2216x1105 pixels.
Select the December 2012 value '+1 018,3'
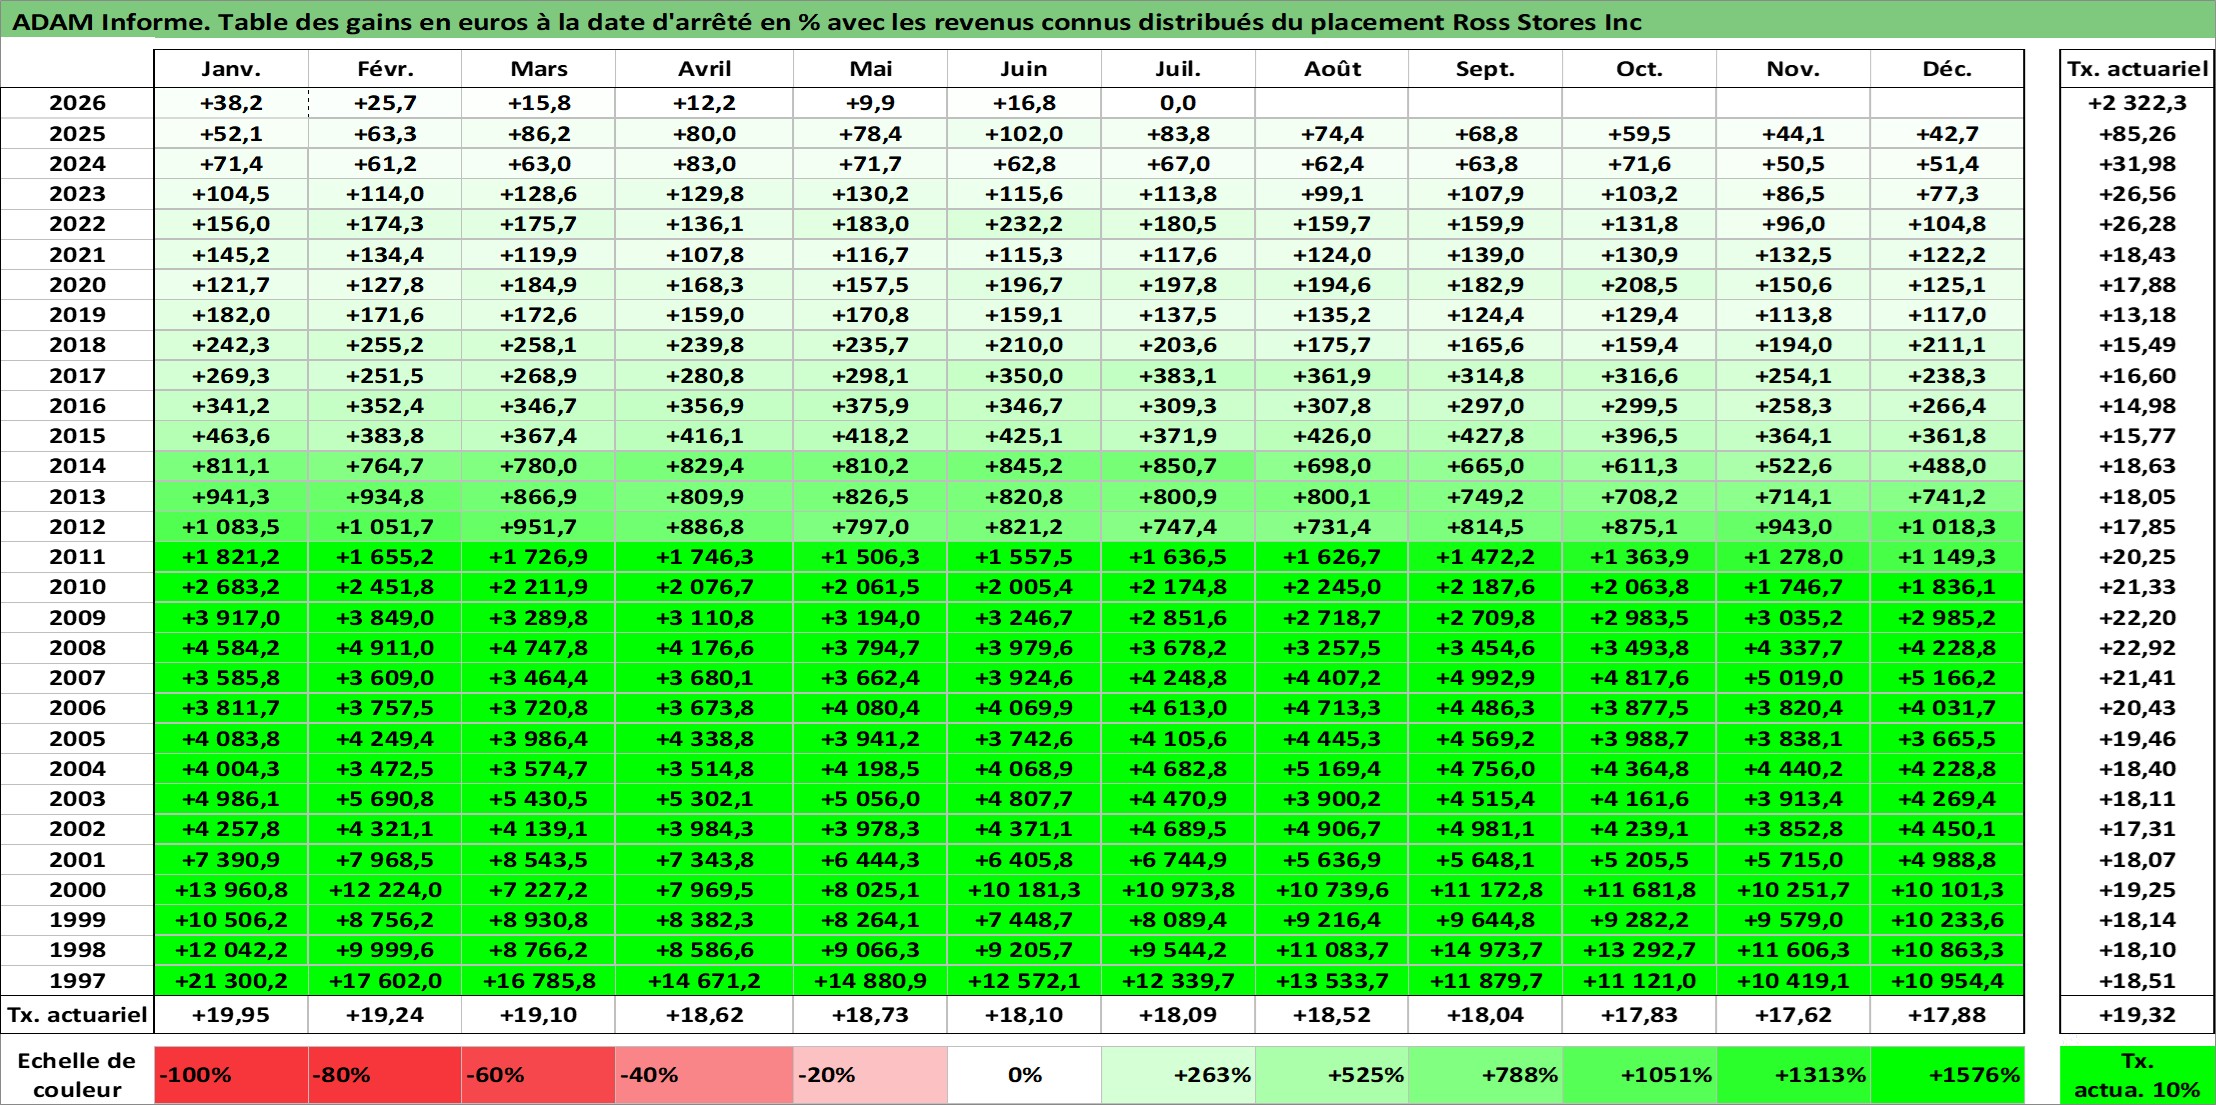coord(1947,527)
